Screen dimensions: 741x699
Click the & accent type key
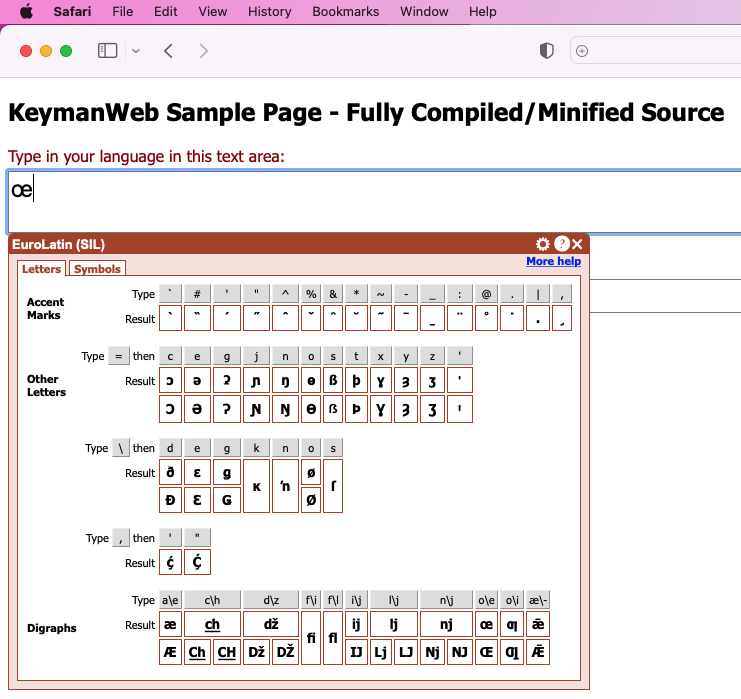[x=333, y=293]
